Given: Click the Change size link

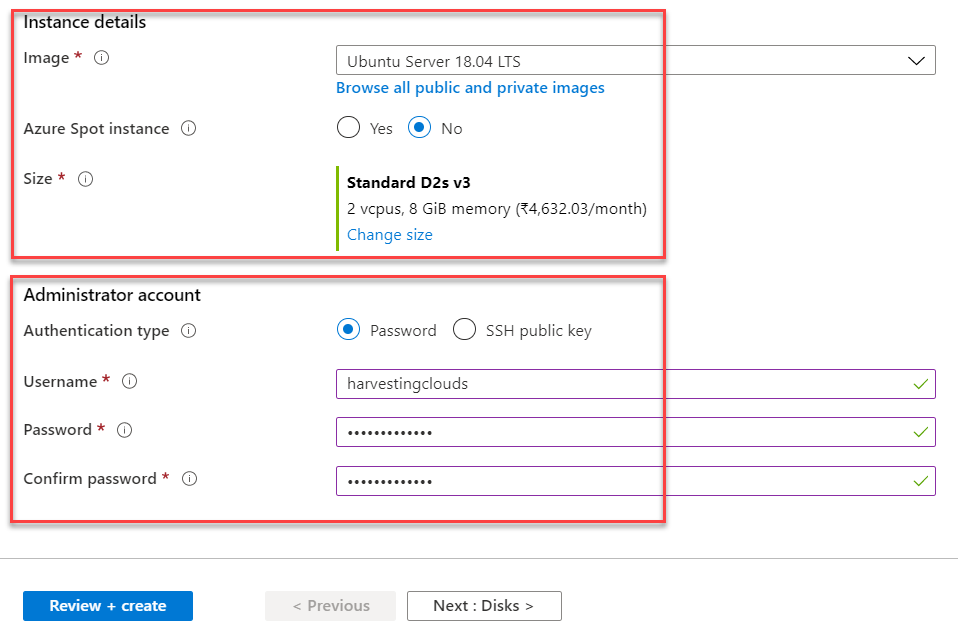Looking at the screenshot, I should (390, 235).
